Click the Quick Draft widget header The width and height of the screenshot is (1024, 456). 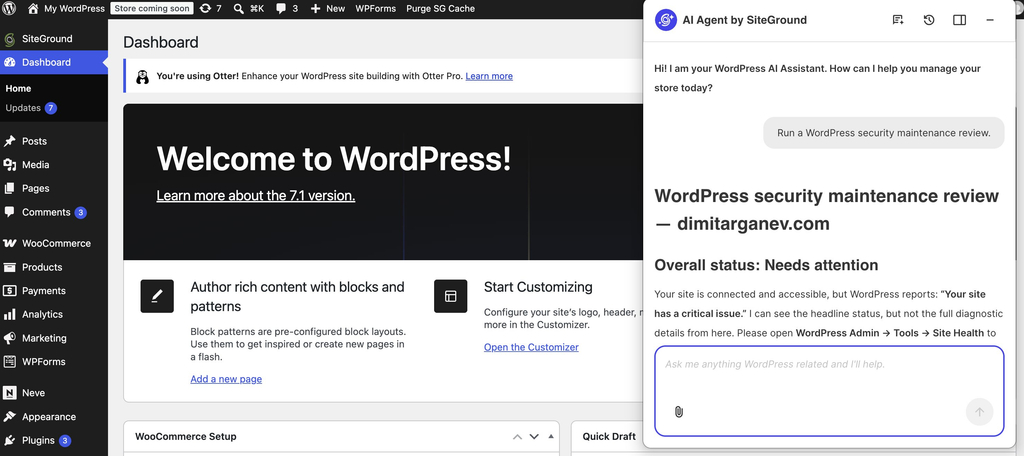click(609, 436)
